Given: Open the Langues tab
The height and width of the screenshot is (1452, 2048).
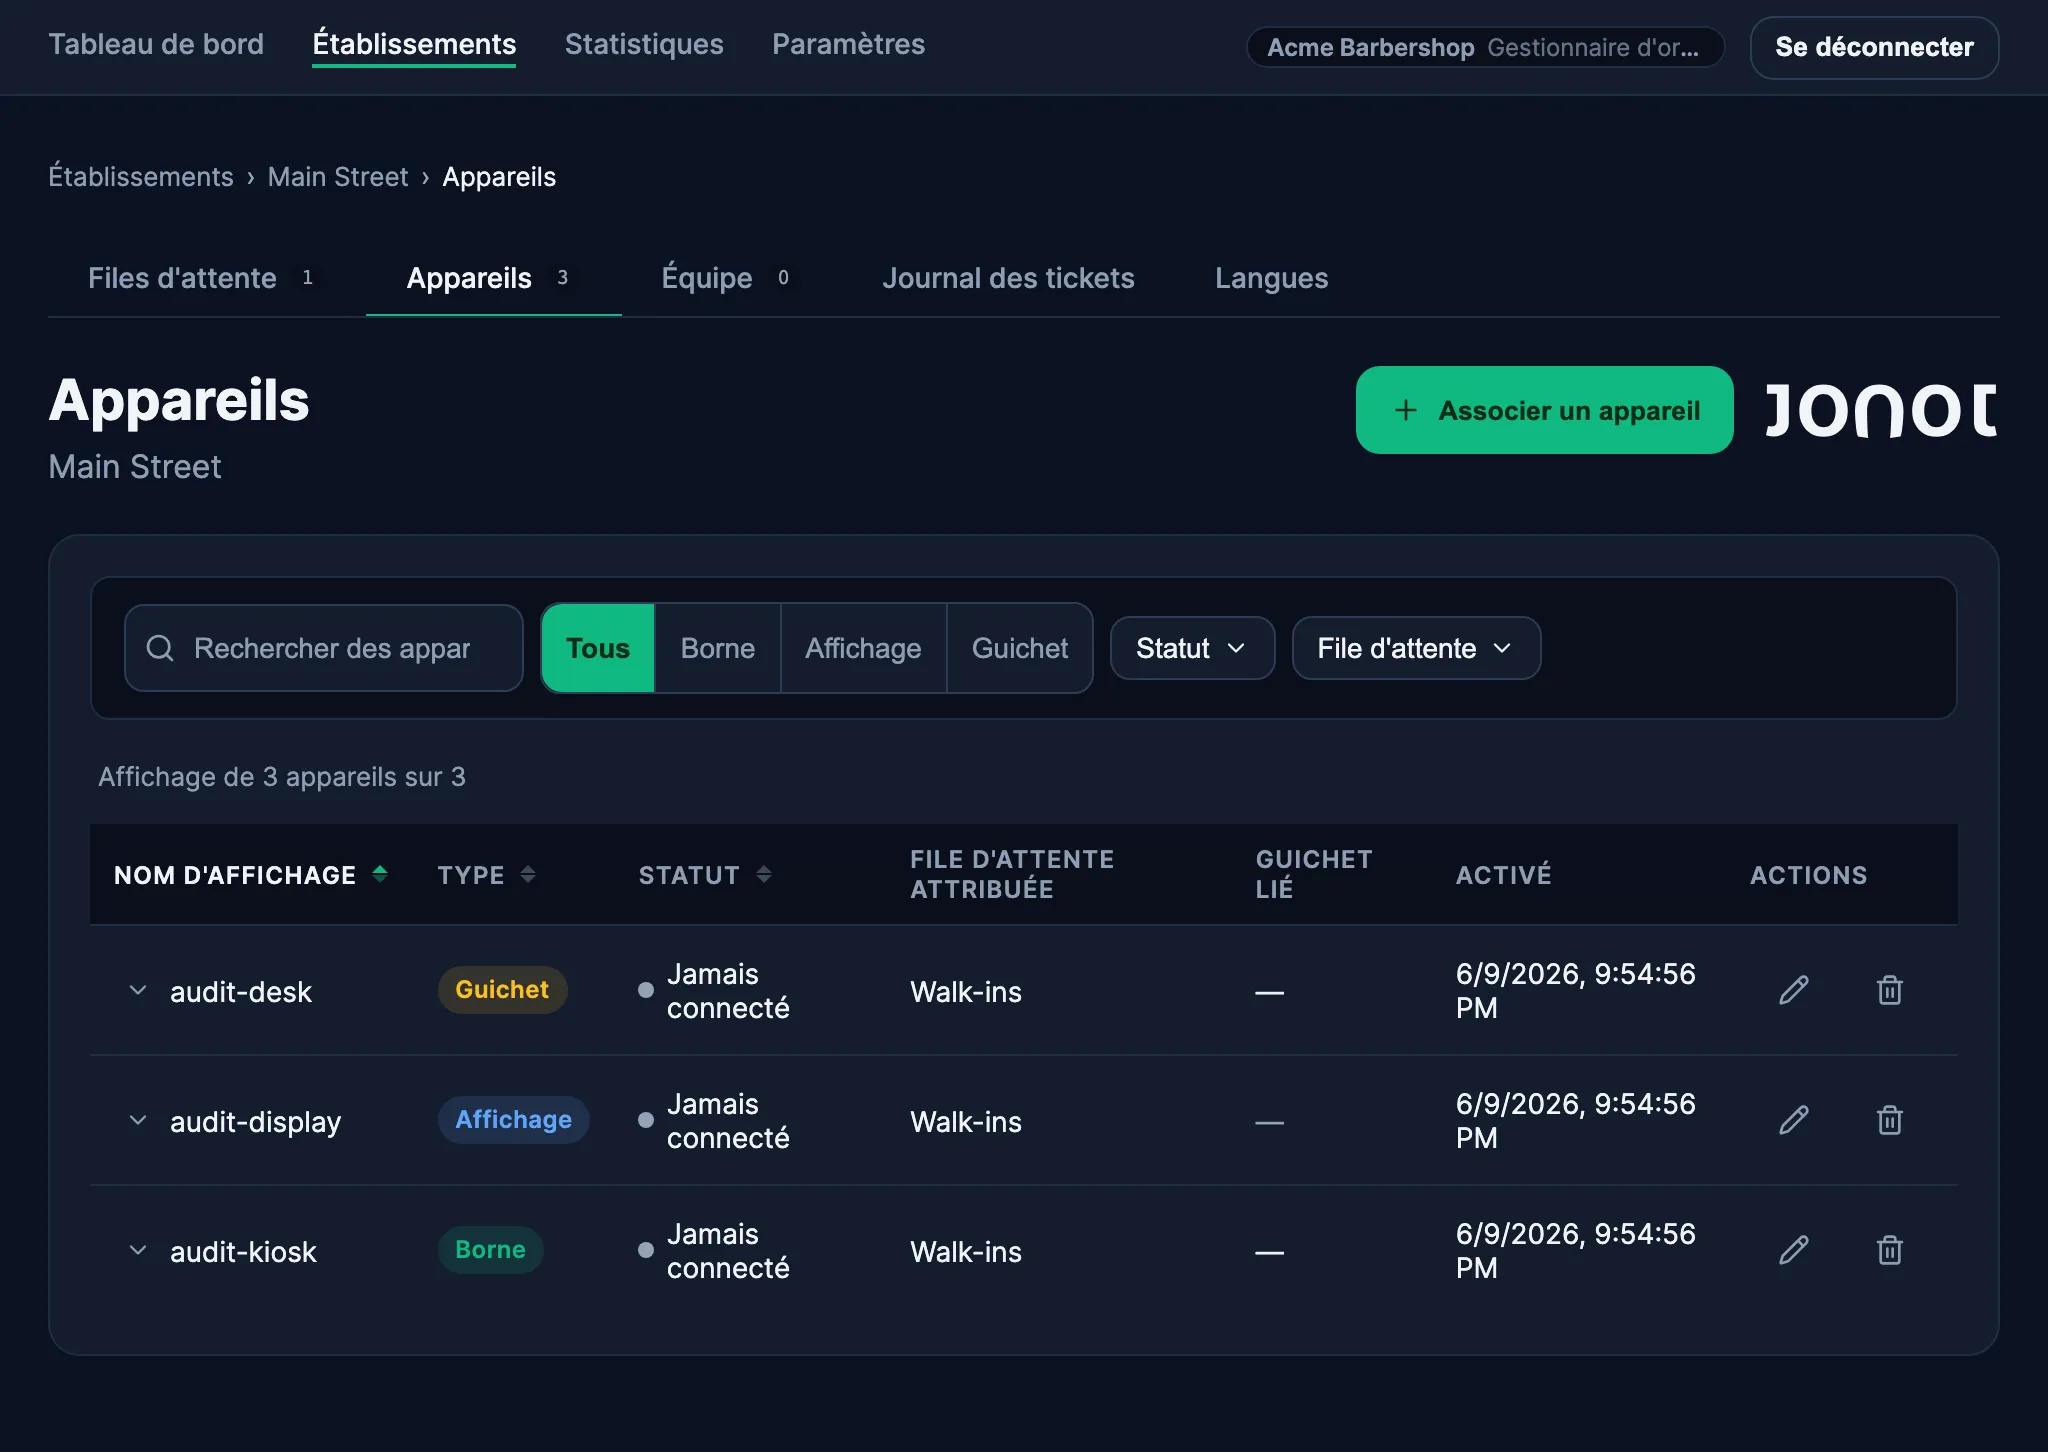Looking at the screenshot, I should (x=1271, y=278).
